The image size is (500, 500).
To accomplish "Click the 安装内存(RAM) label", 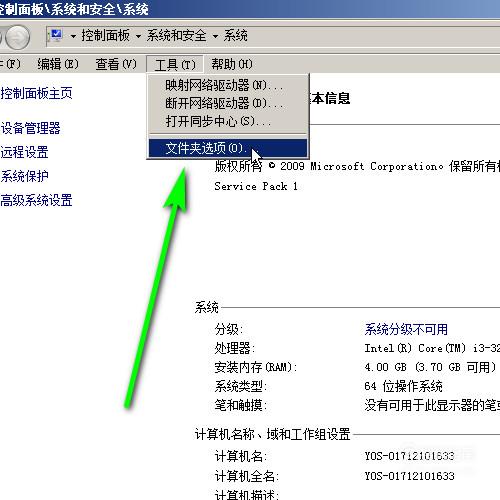I will [x=256, y=367].
